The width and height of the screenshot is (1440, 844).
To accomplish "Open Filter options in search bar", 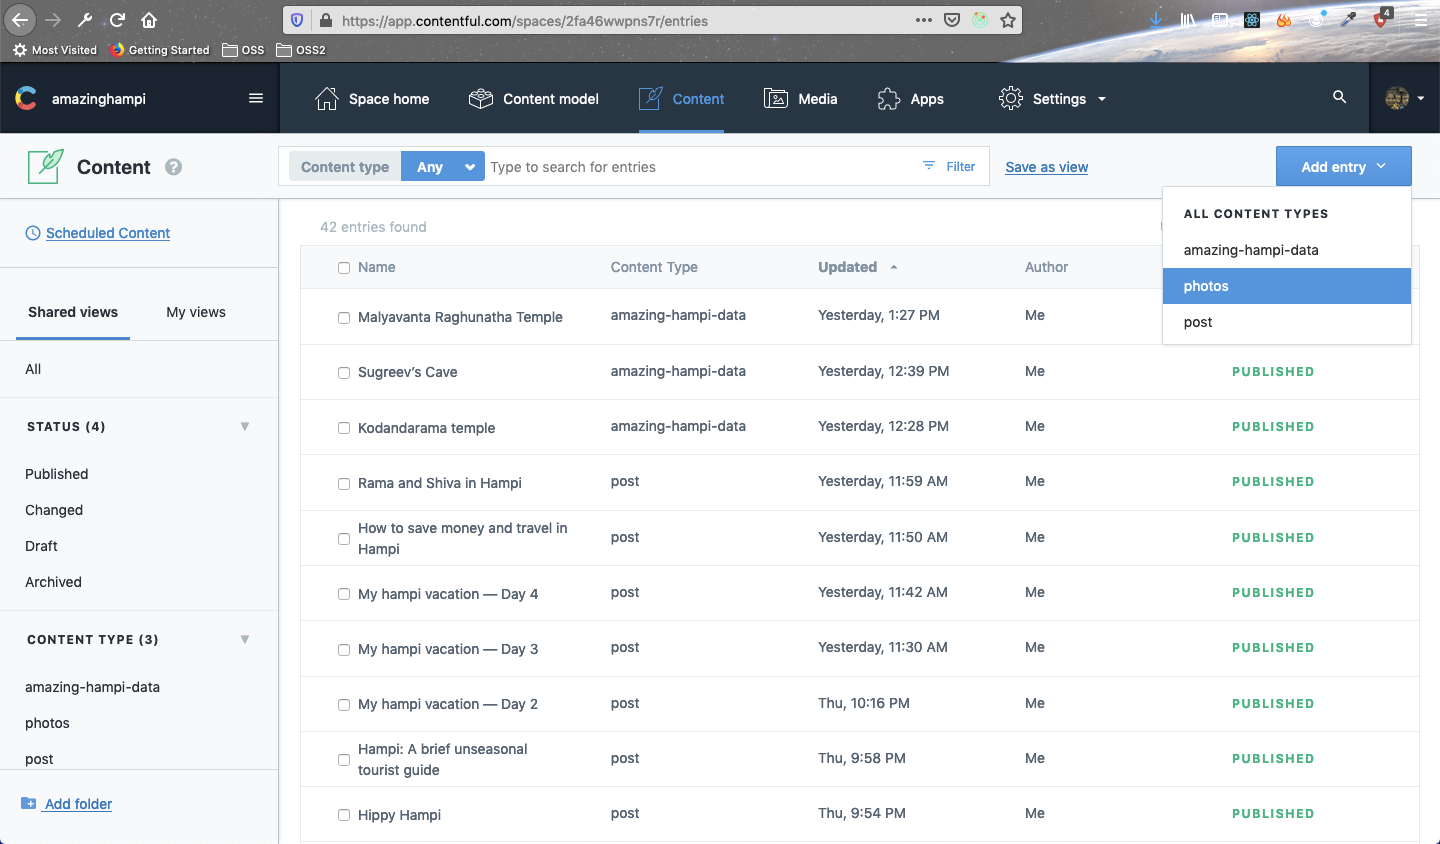I will [x=949, y=167].
